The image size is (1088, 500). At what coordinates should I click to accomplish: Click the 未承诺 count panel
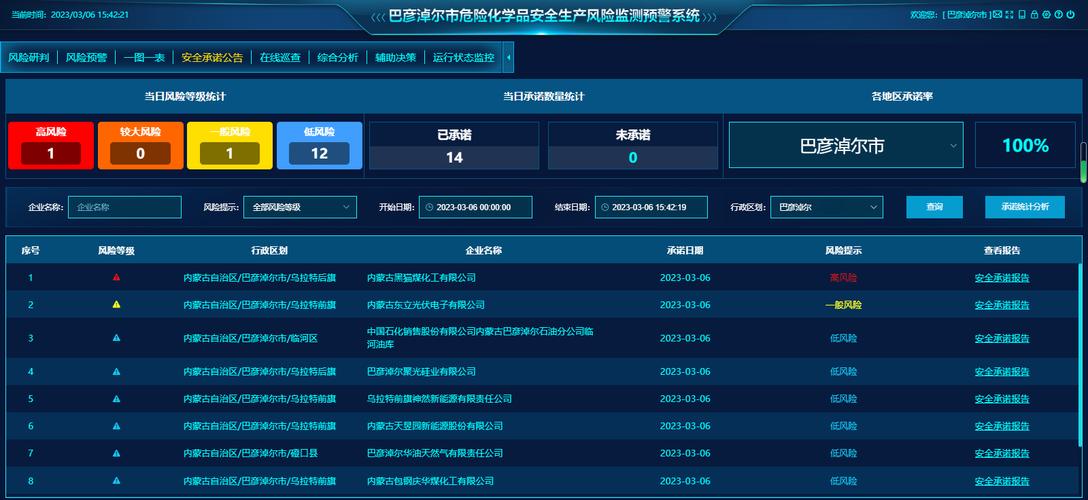coord(633,146)
